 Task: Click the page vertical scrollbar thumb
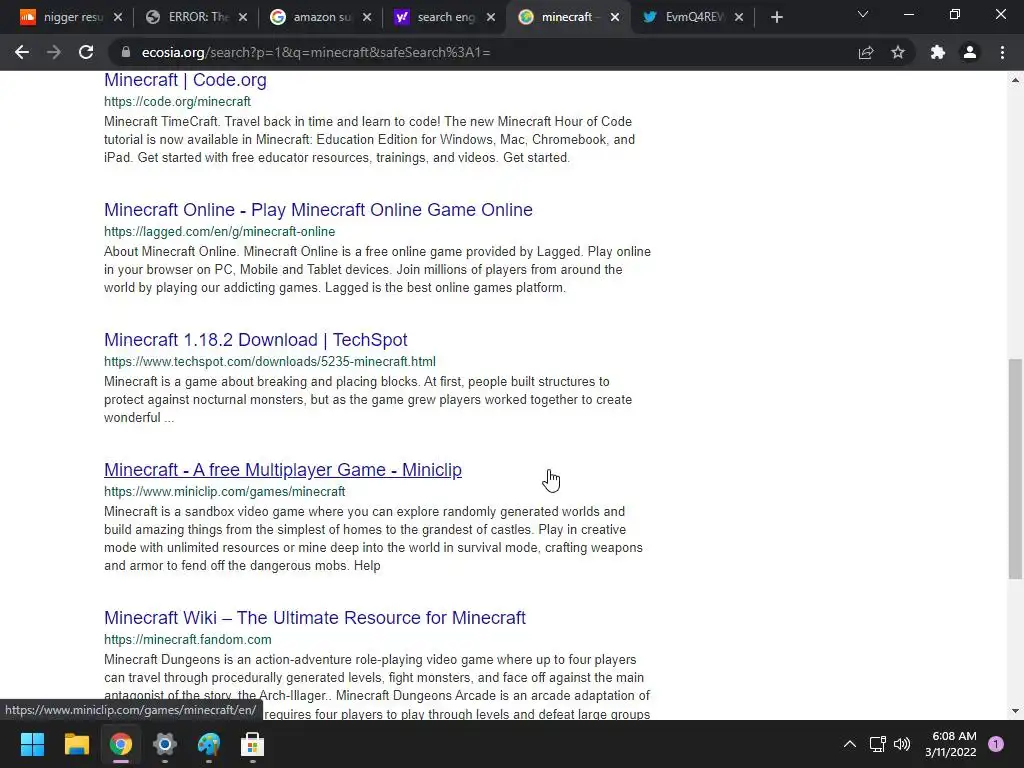(x=1015, y=468)
